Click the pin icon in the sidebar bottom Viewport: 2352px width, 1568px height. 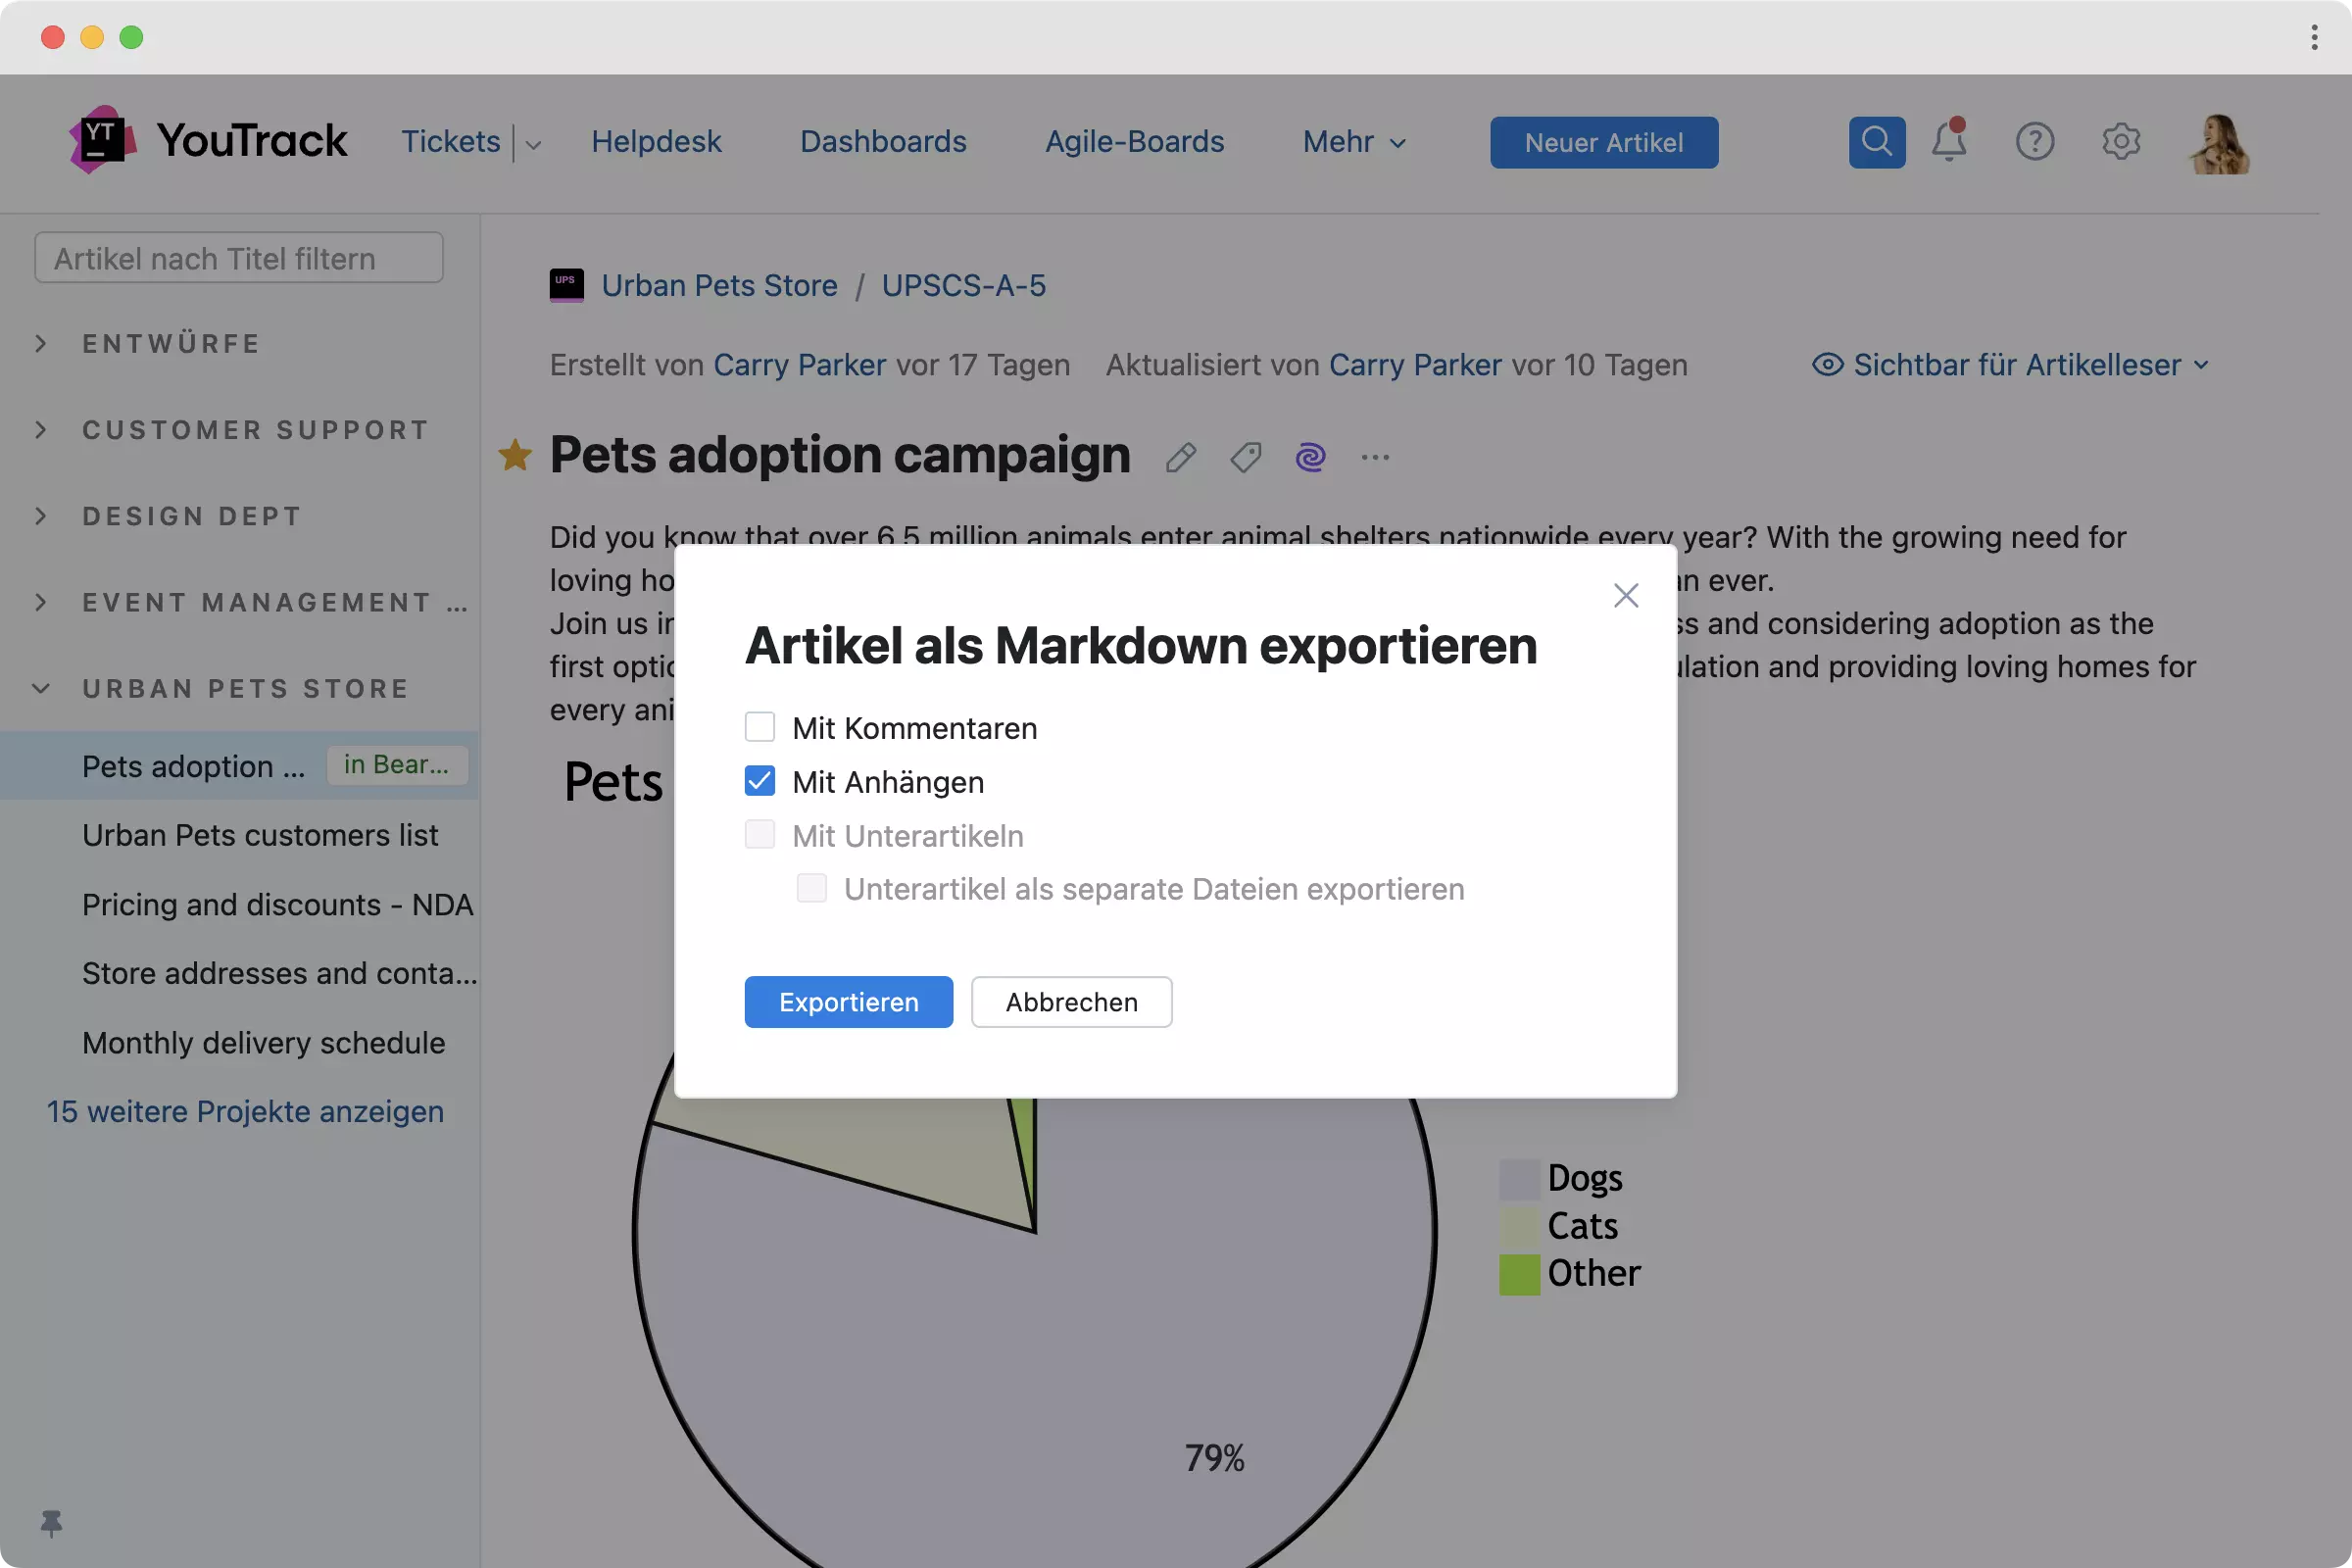[51, 1522]
